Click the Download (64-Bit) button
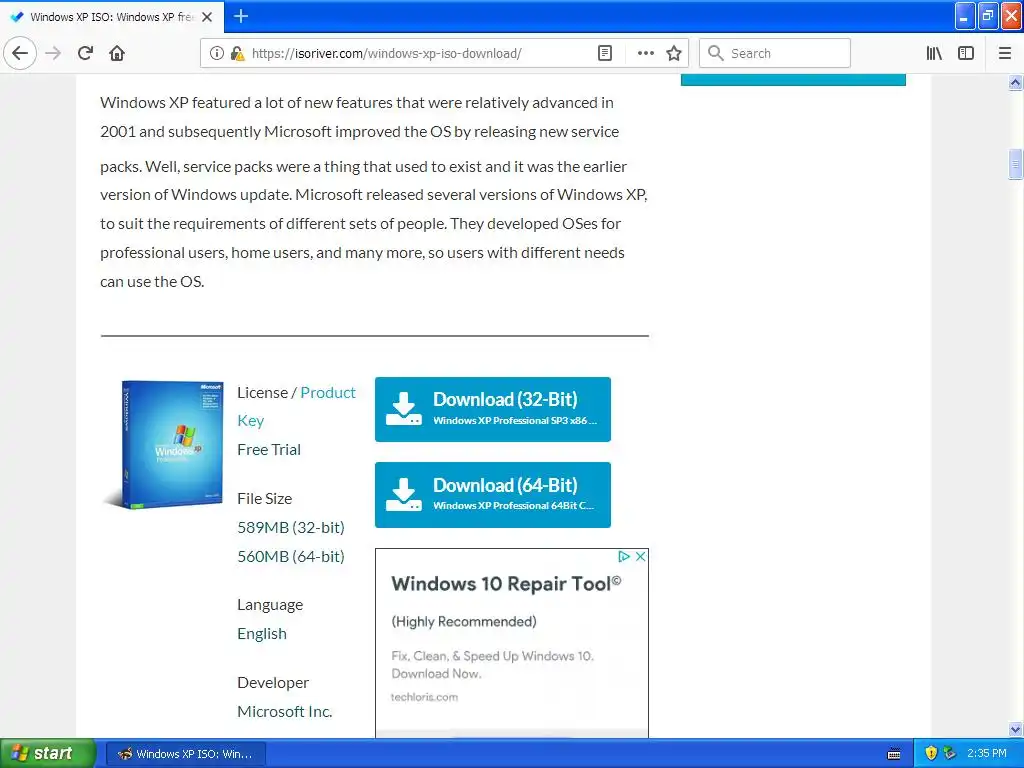The image size is (1024, 768). 493,494
